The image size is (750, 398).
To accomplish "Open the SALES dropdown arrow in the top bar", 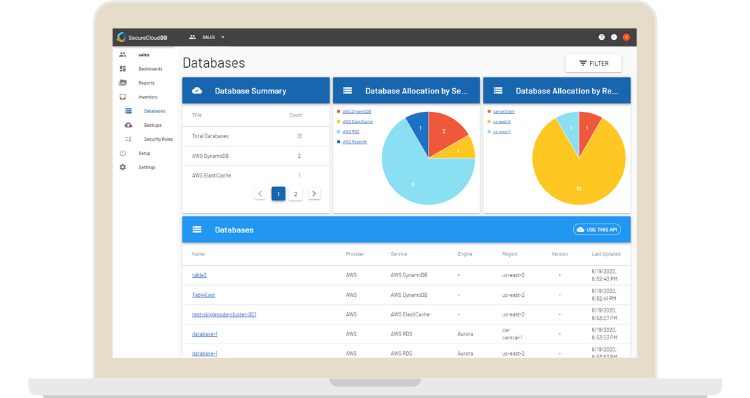I will point(223,37).
